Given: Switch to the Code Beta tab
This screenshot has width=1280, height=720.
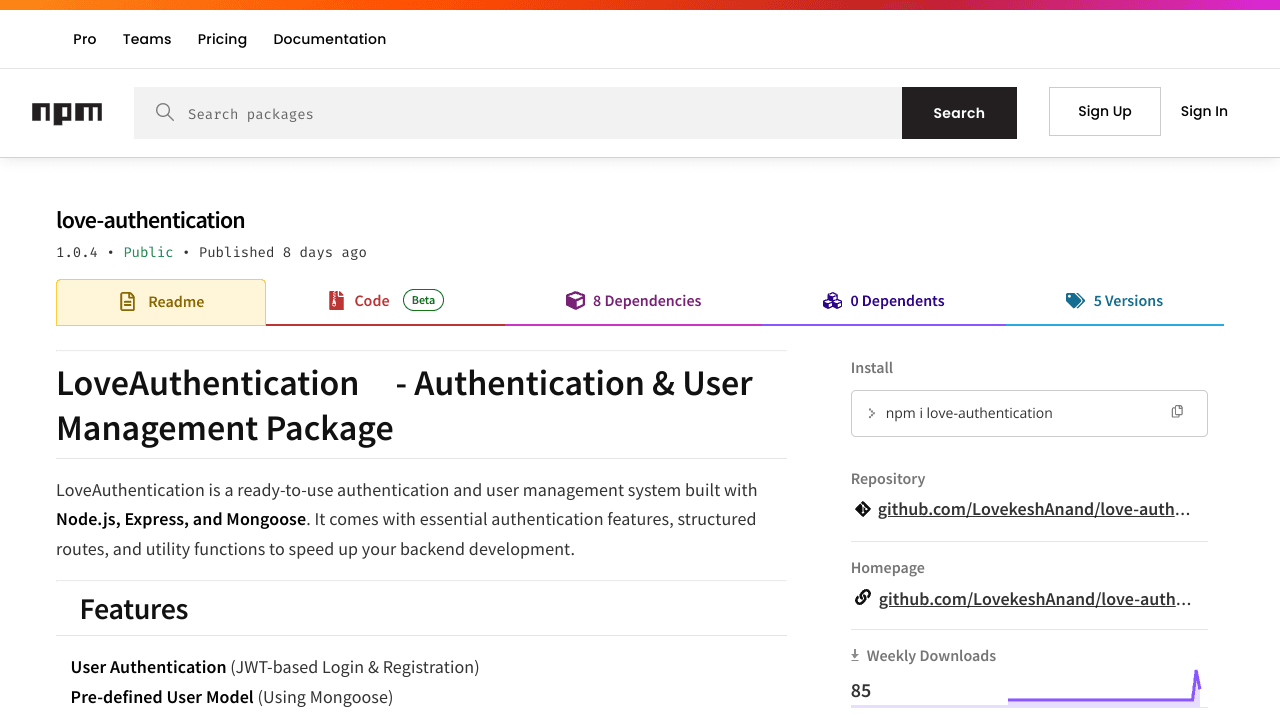Looking at the screenshot, I should pos(371,300).
